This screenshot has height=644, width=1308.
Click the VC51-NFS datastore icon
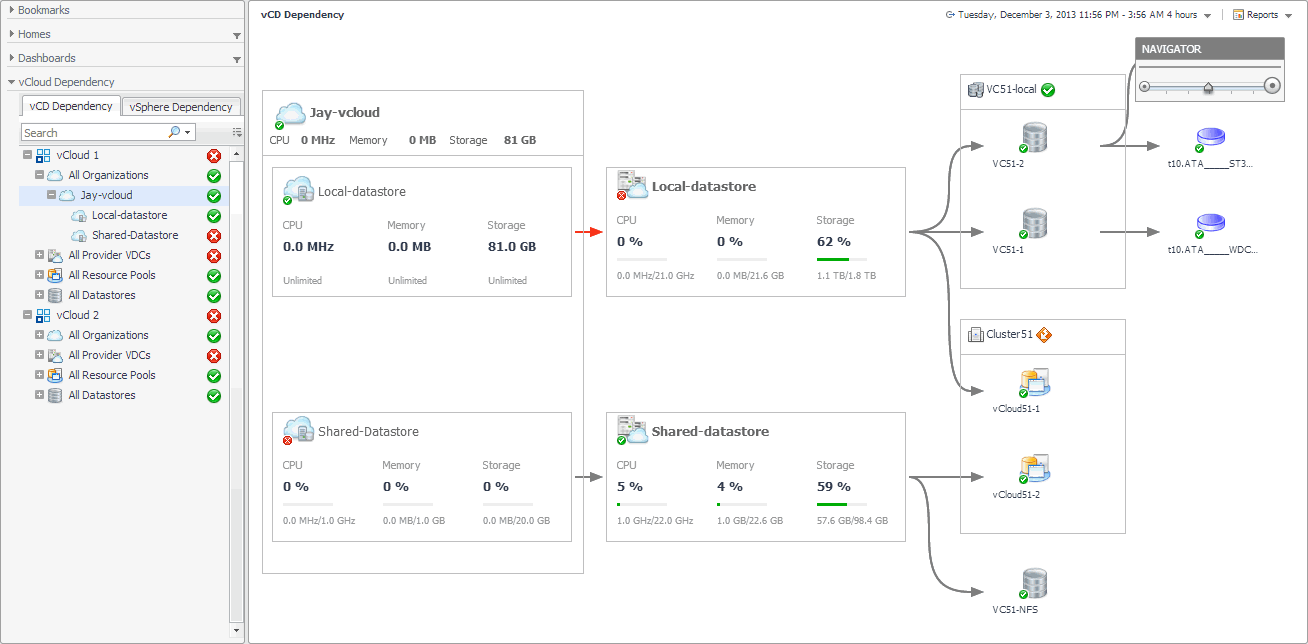point(1033,583)
